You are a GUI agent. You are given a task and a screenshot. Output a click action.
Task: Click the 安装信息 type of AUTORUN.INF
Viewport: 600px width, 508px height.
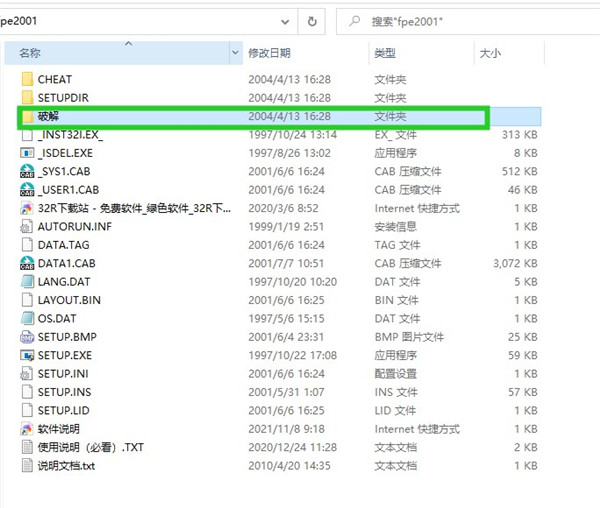(x=395, y=226)
